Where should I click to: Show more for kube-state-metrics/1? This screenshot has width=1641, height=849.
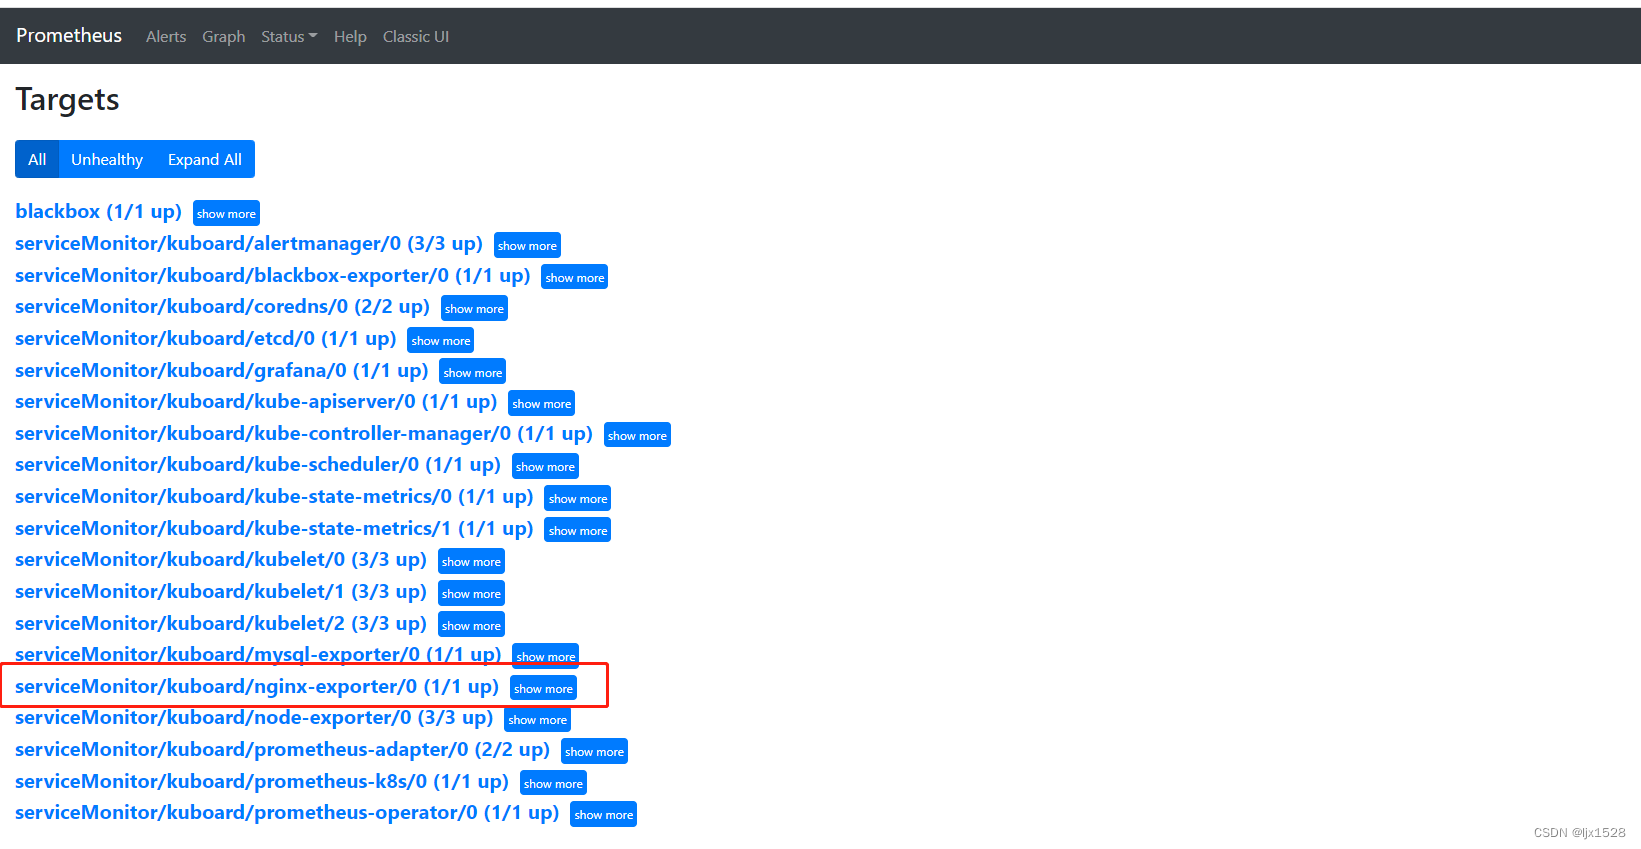click(578, 530)
